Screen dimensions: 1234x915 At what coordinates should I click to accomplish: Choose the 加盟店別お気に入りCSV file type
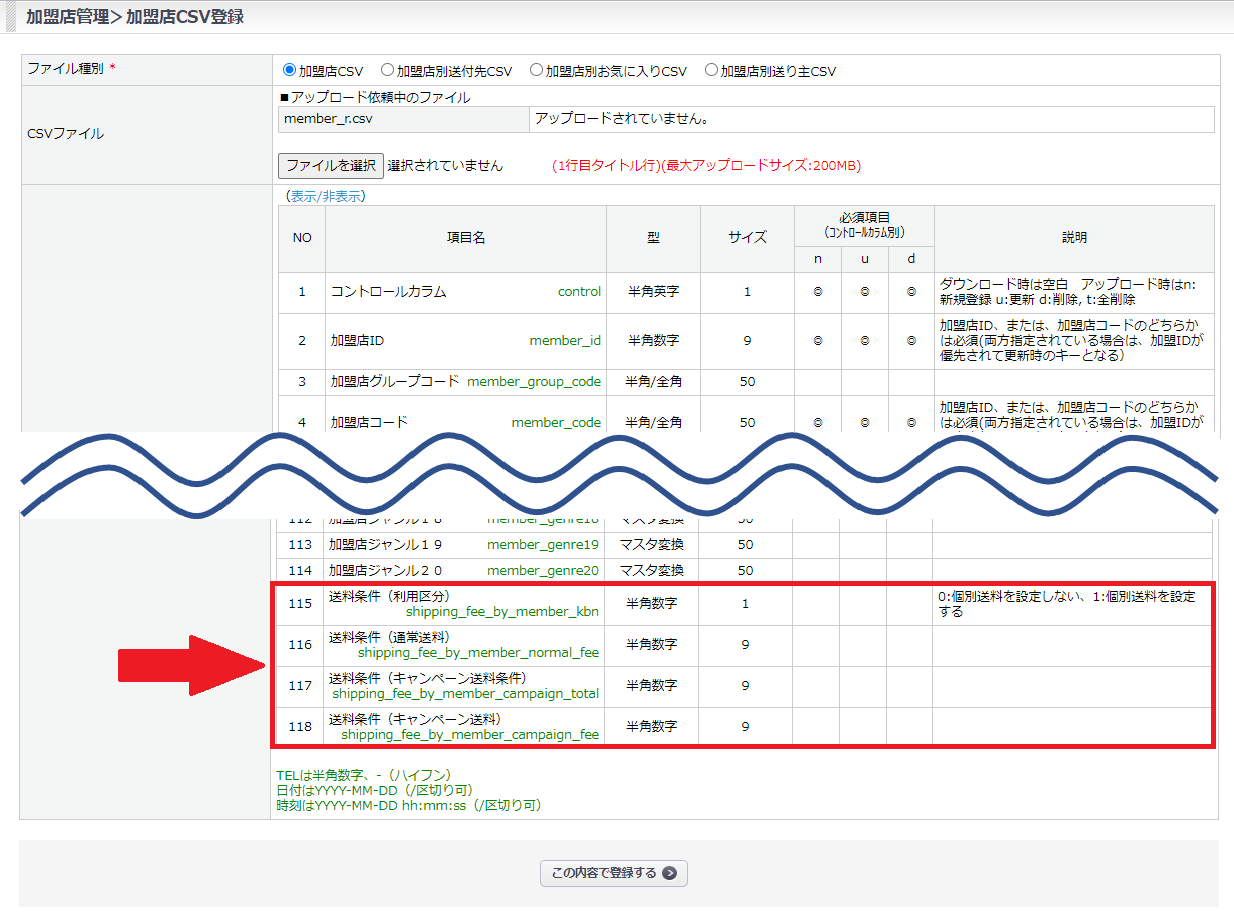pos(536,71)
